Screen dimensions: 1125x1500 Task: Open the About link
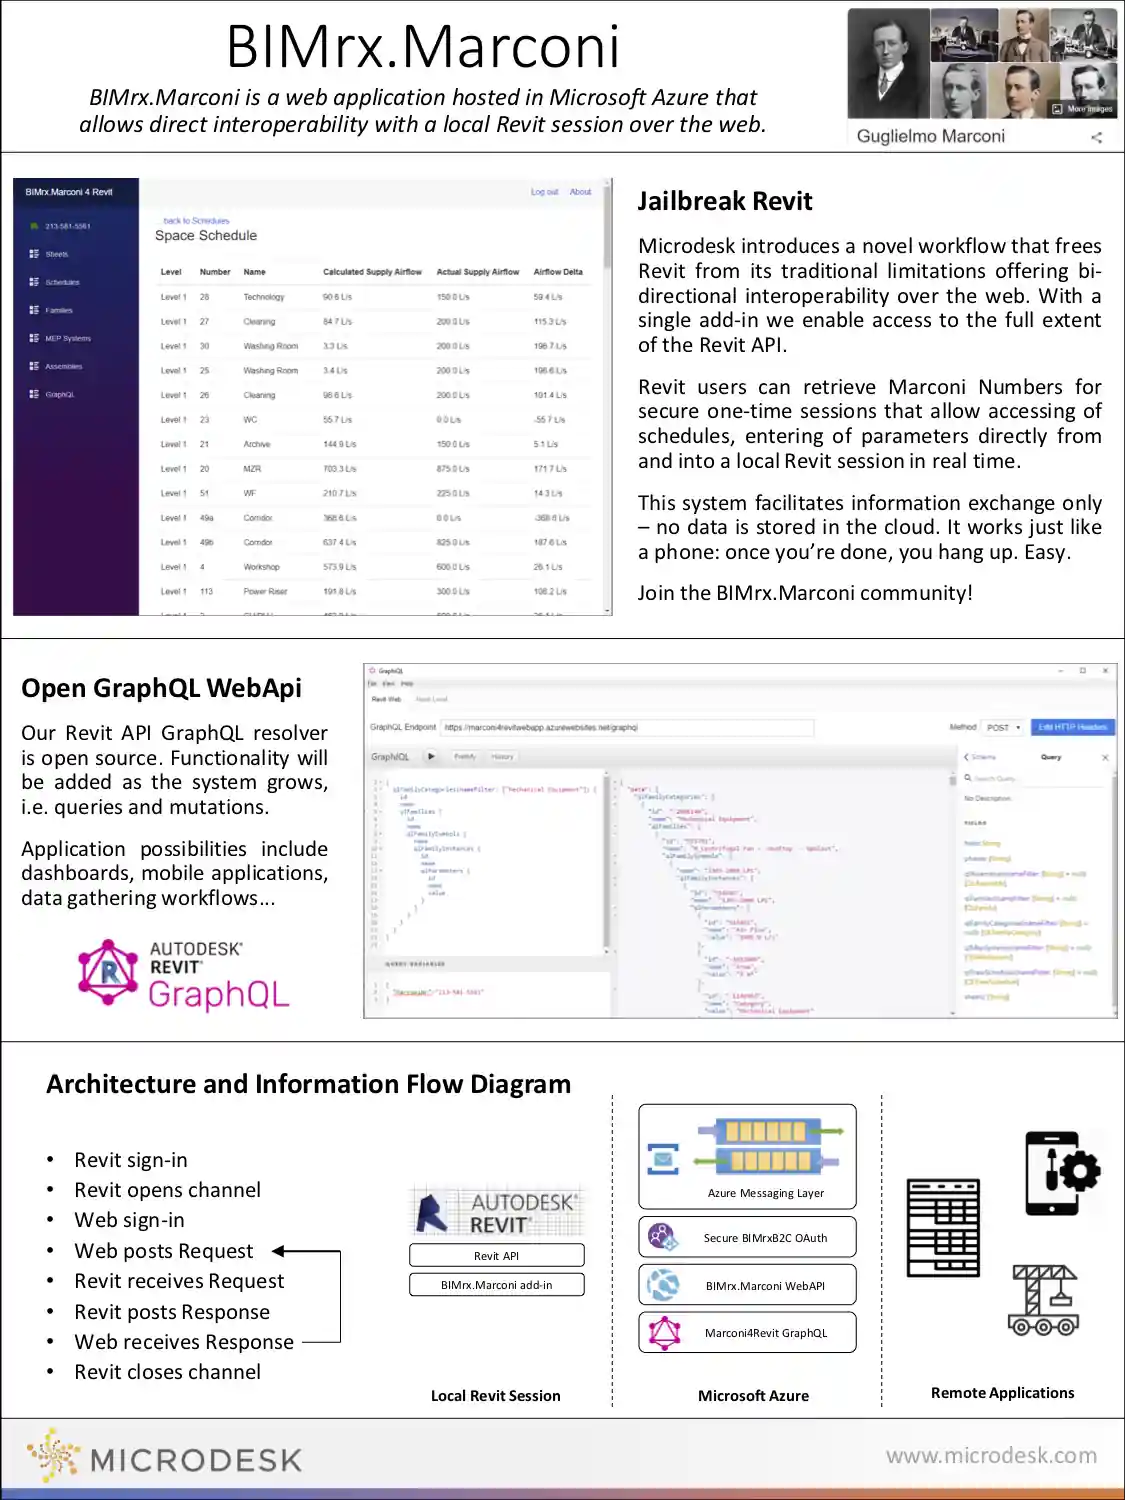(580, 192)
